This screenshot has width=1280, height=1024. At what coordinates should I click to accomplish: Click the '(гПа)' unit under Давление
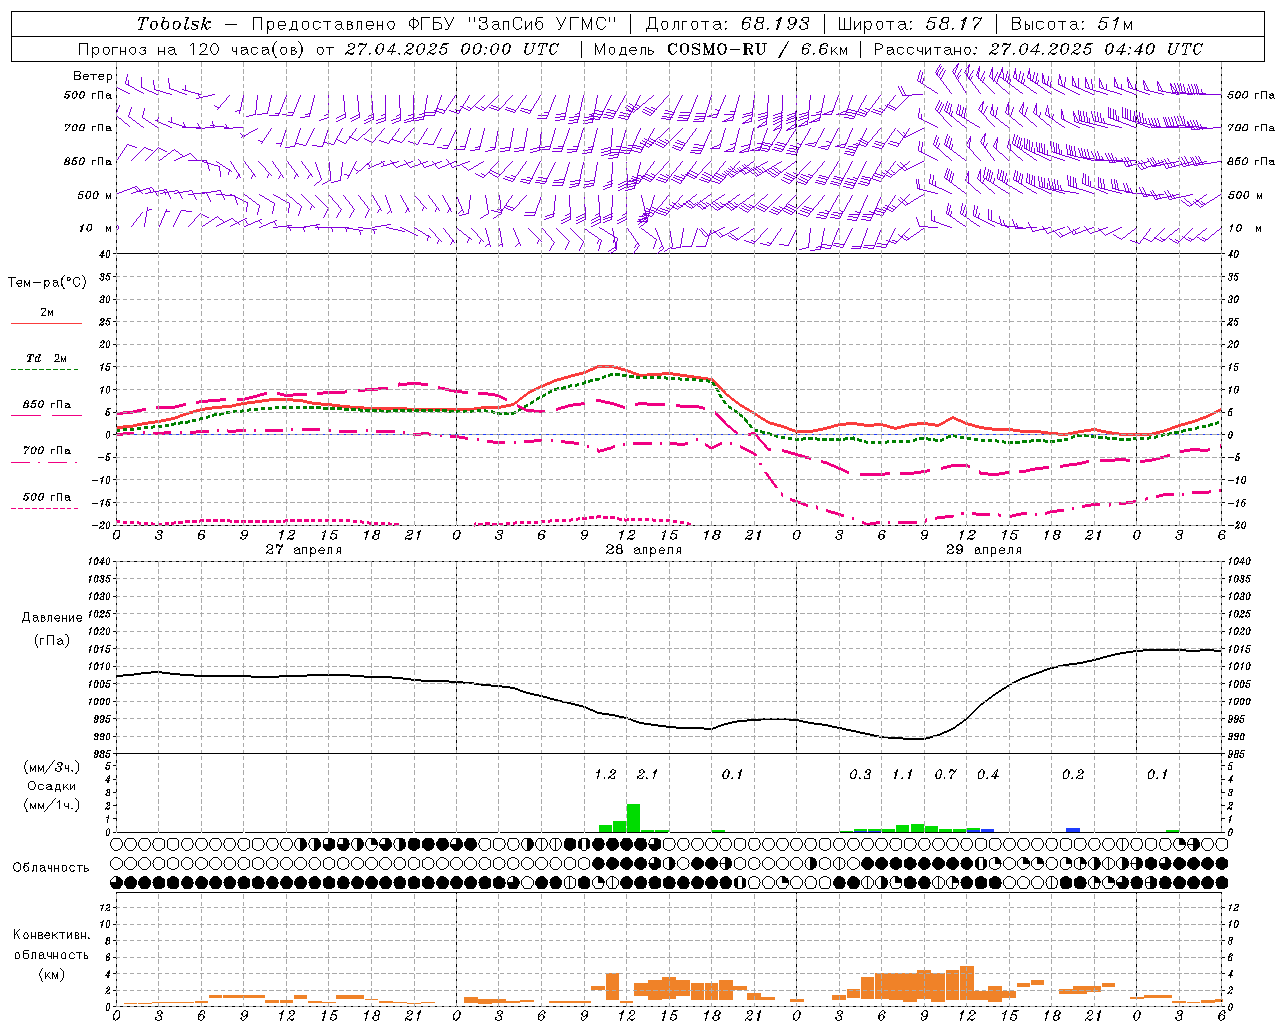point(52,641)
